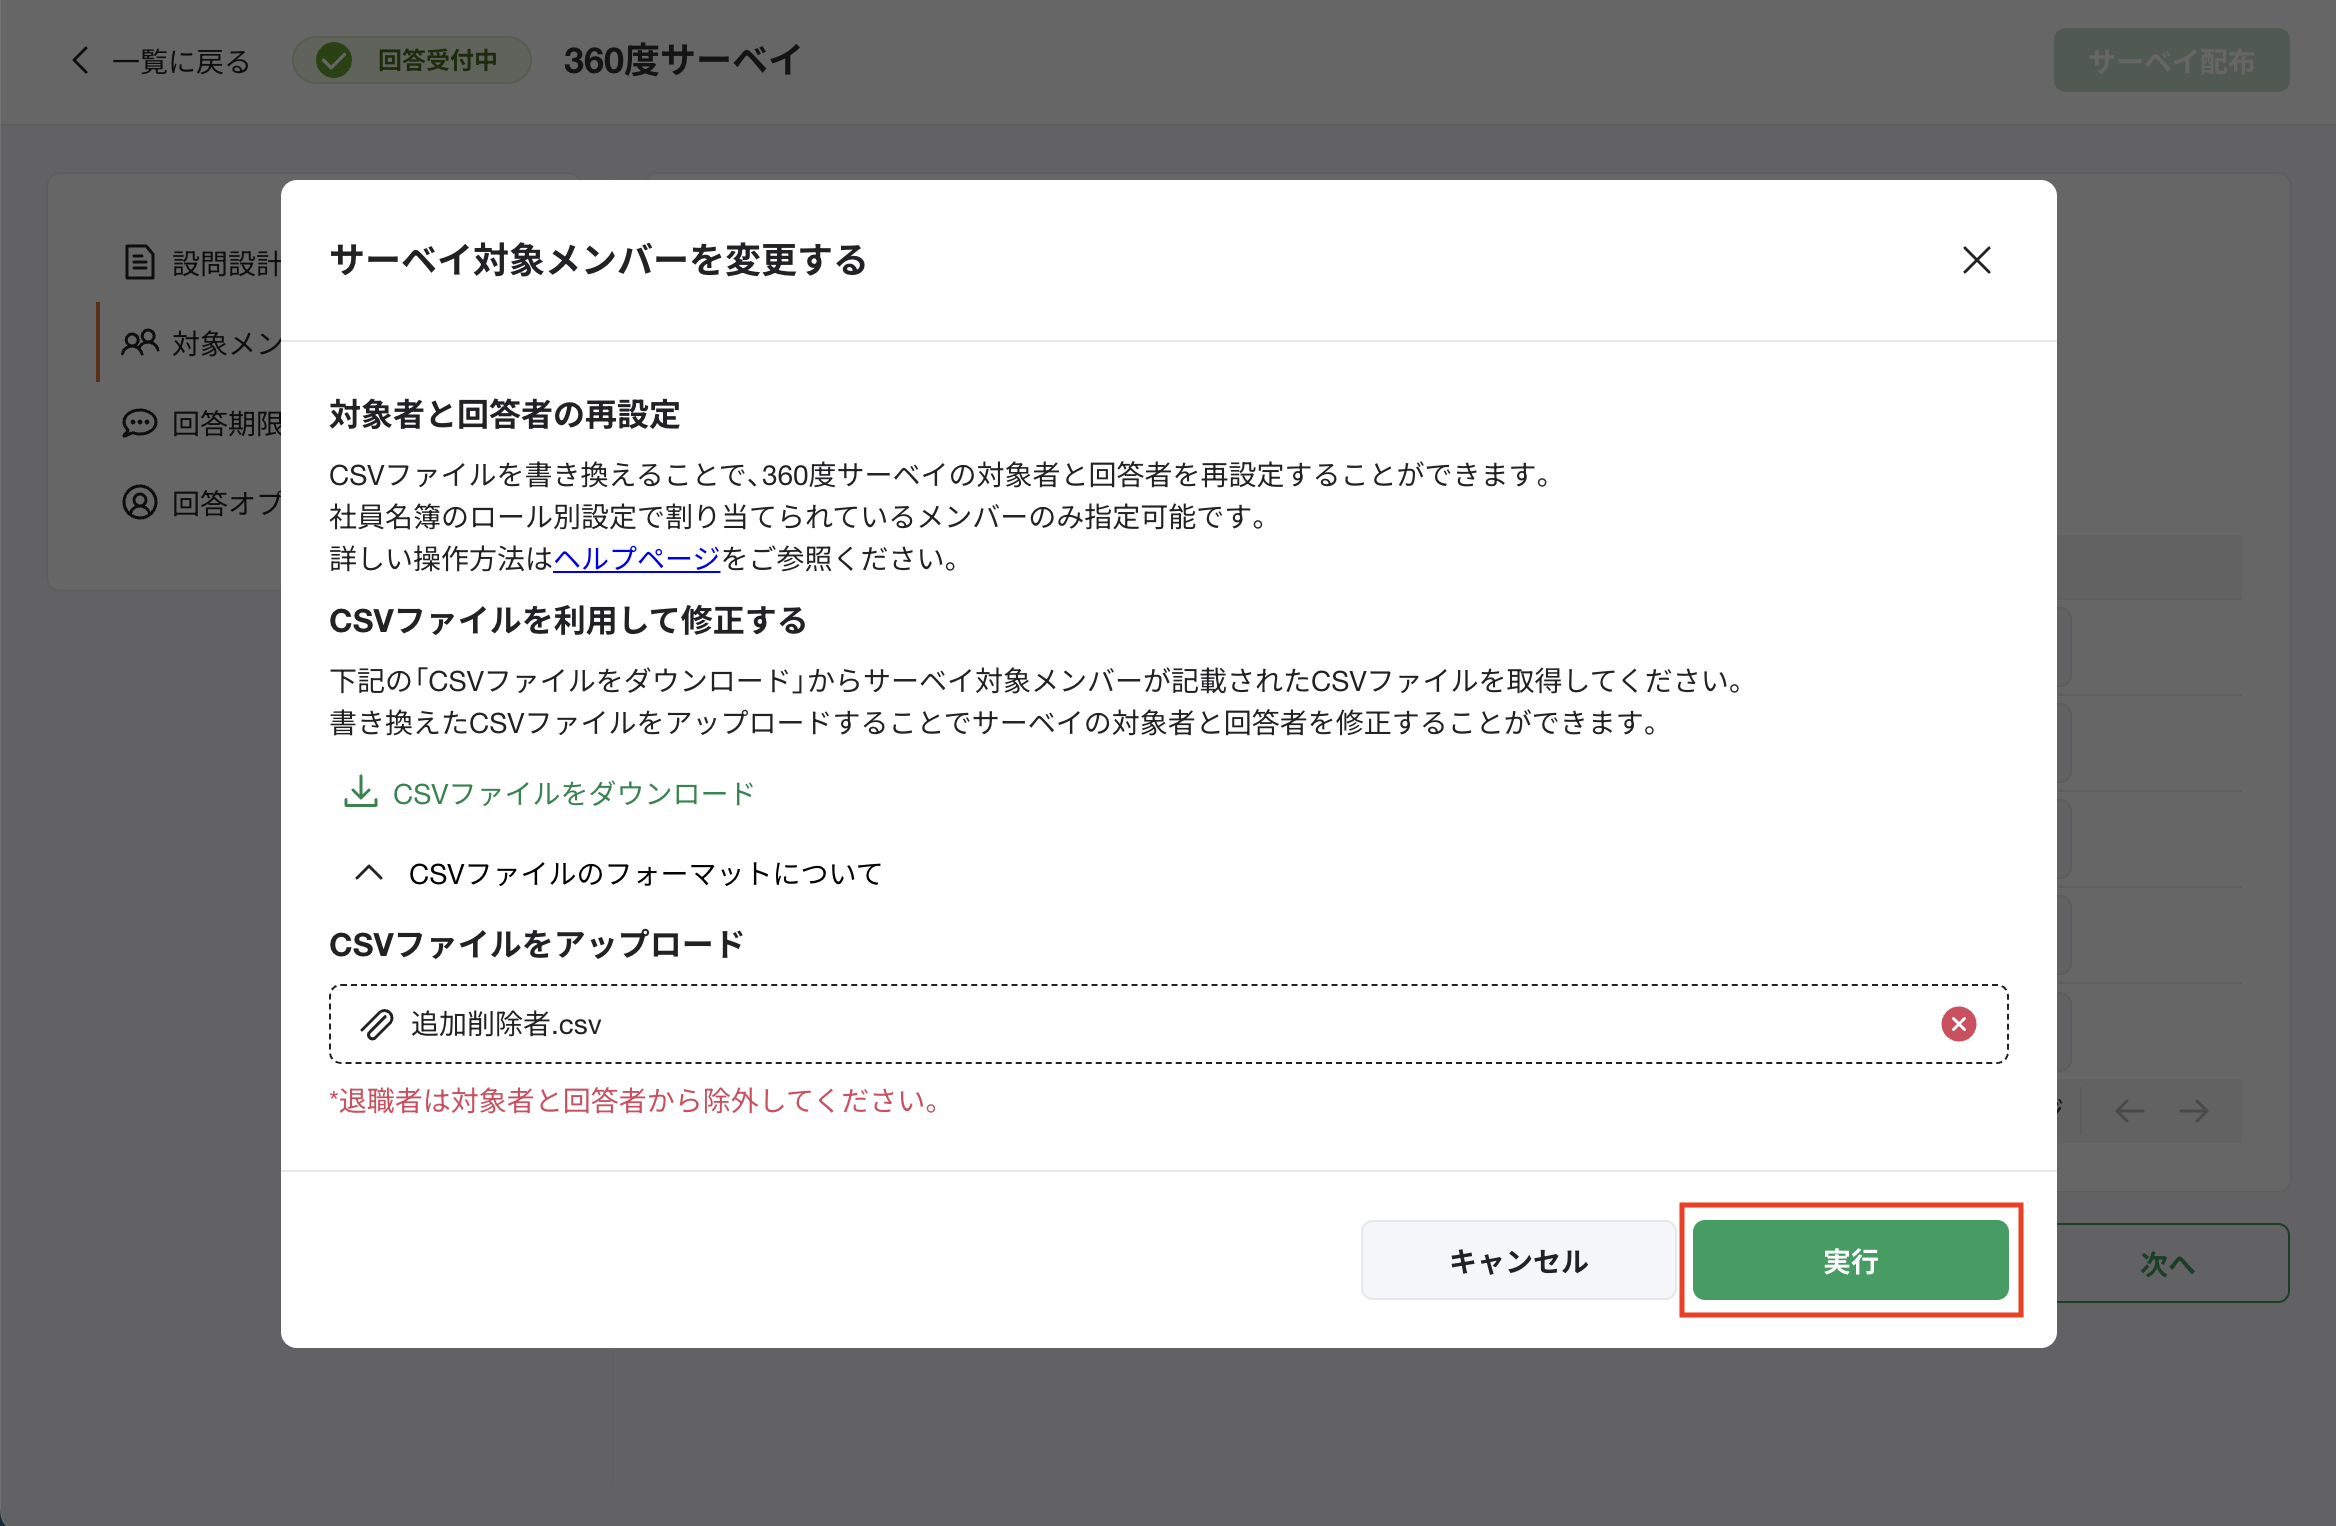Open the ヘルプページ link
2336x1526 pixels.
[x=636, y=559]
